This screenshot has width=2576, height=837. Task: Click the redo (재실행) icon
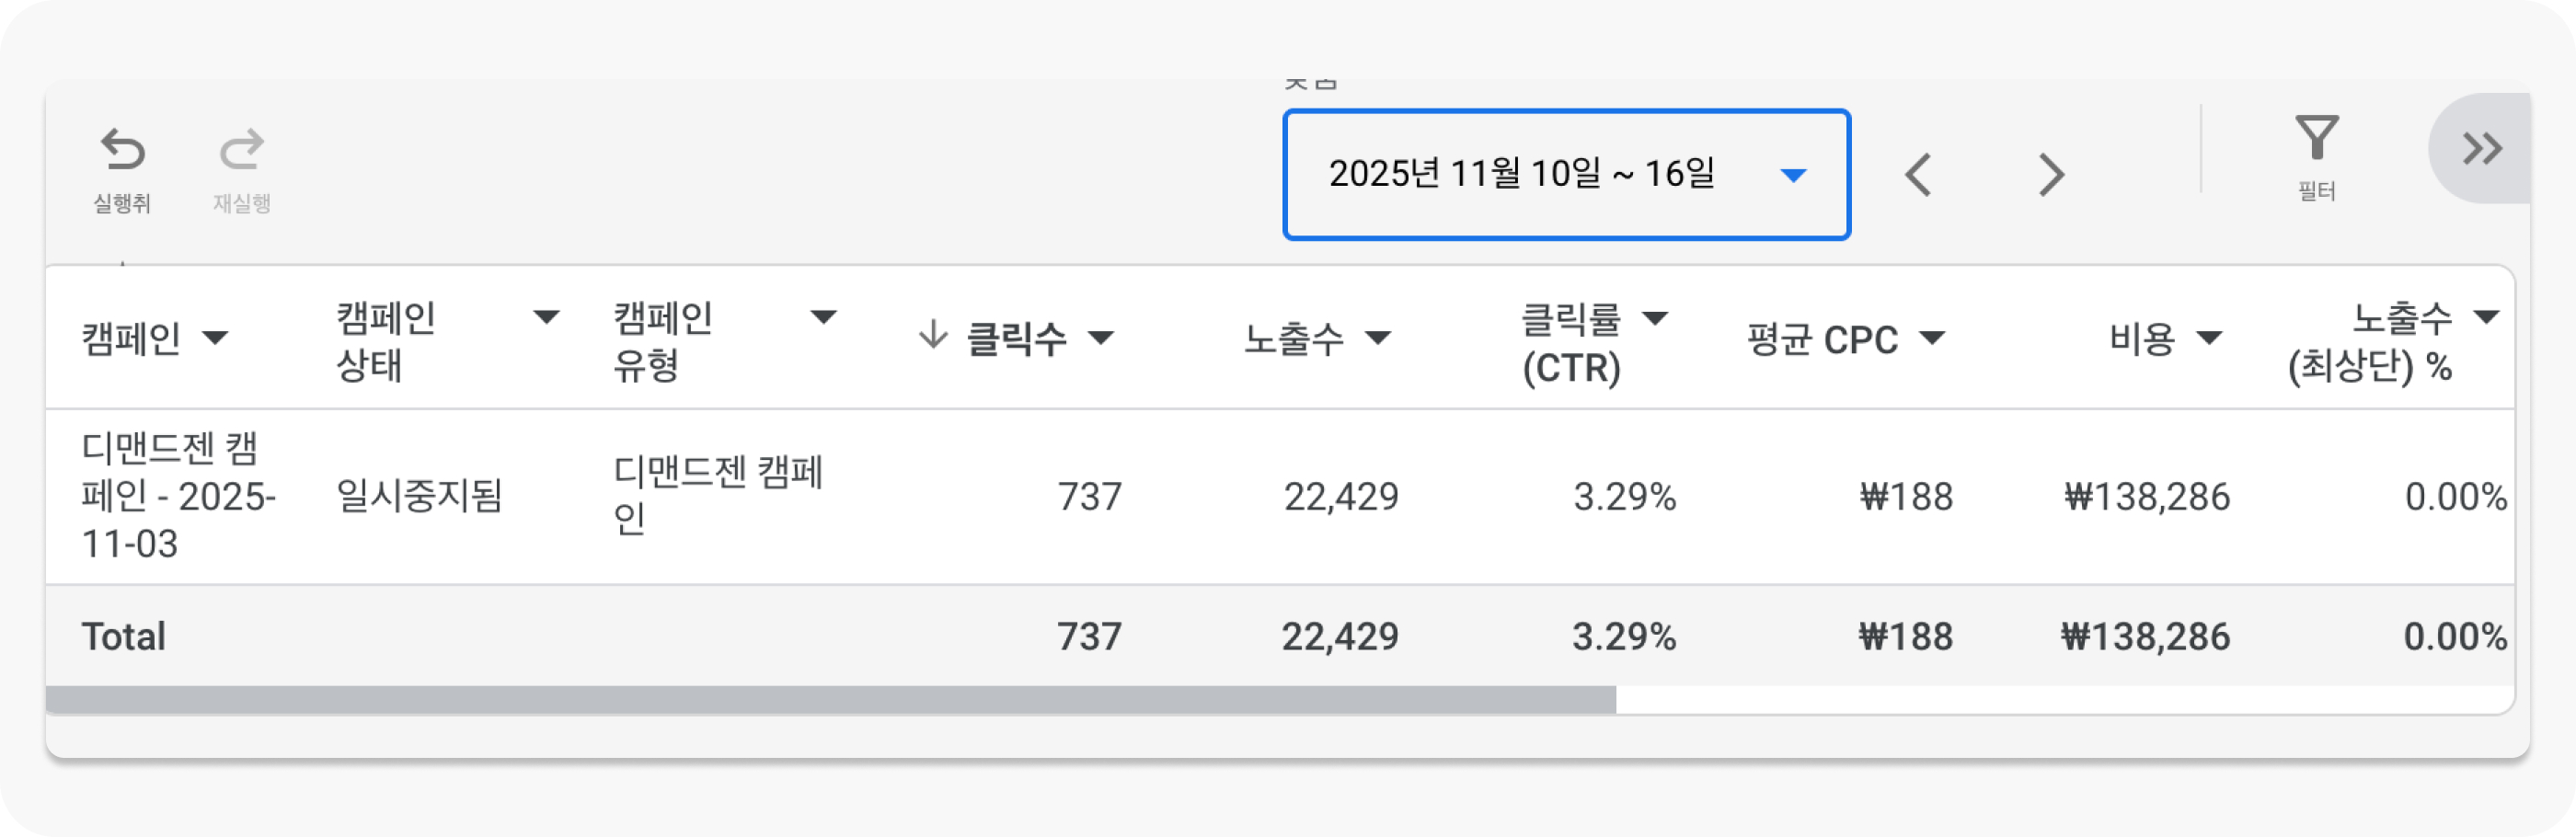[x=240, y=150]
